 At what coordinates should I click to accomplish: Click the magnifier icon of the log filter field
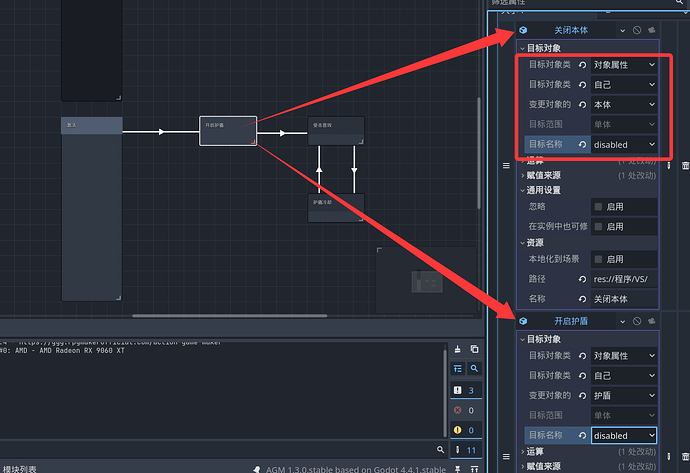pos(440,450)
